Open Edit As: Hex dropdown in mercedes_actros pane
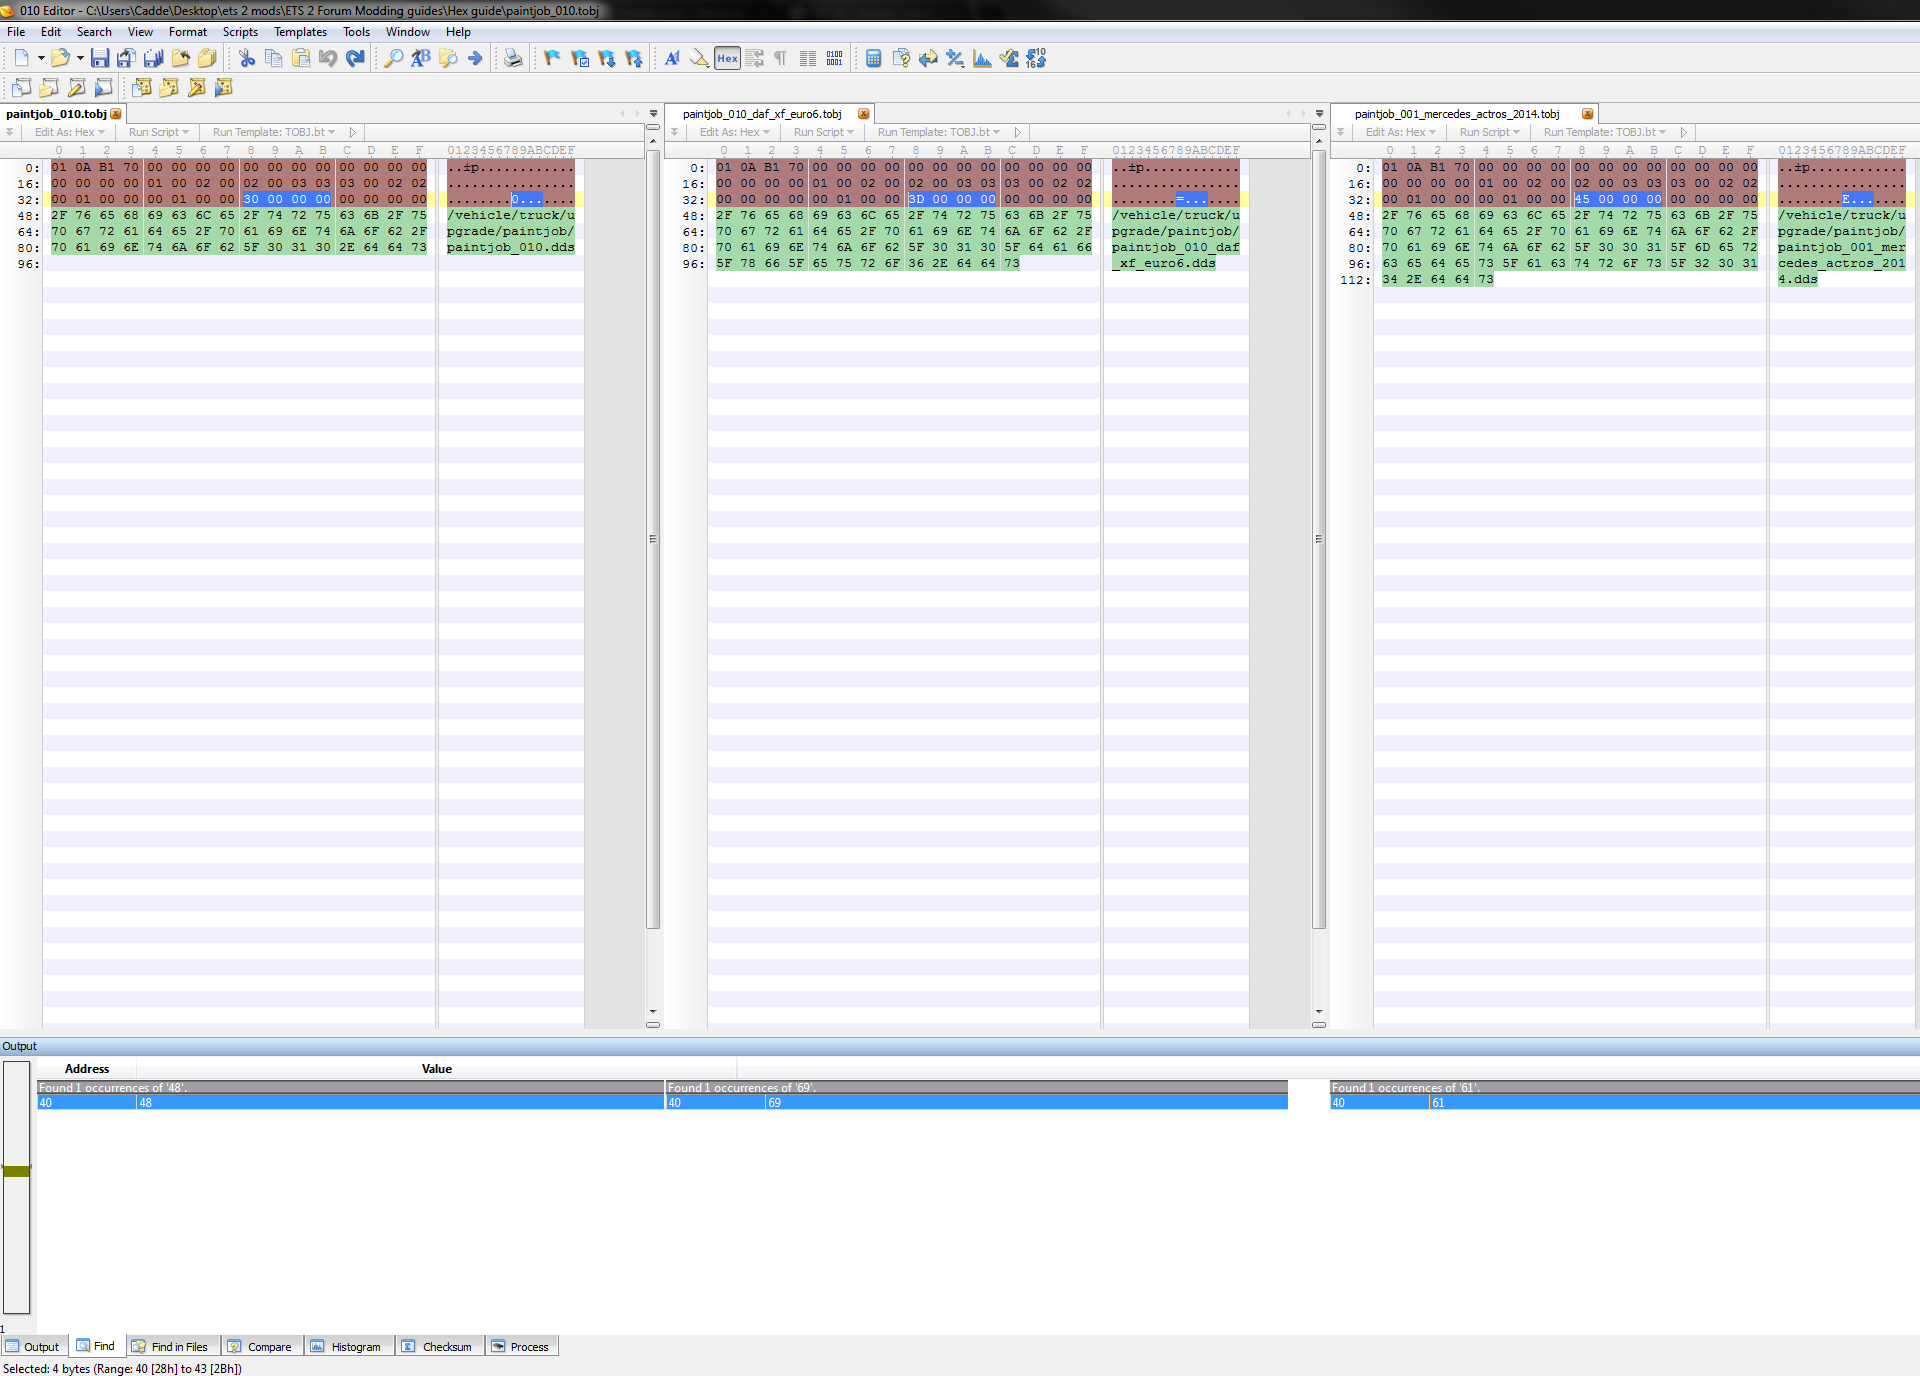This screenshot has height=1376, width=1920. click(1400, 132)
